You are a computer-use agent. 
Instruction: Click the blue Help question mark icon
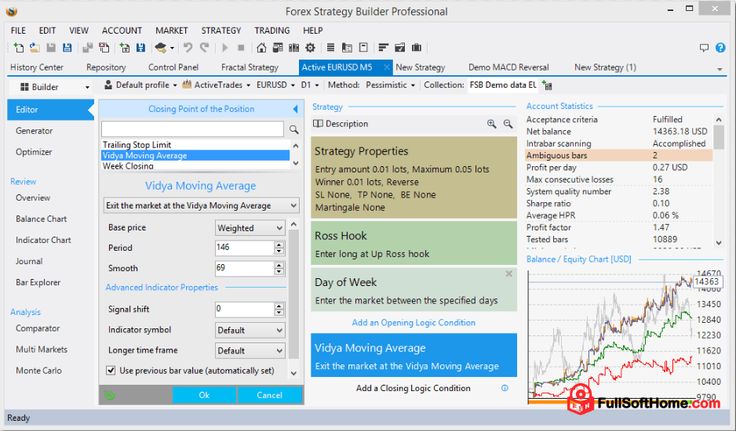(721, 48)
